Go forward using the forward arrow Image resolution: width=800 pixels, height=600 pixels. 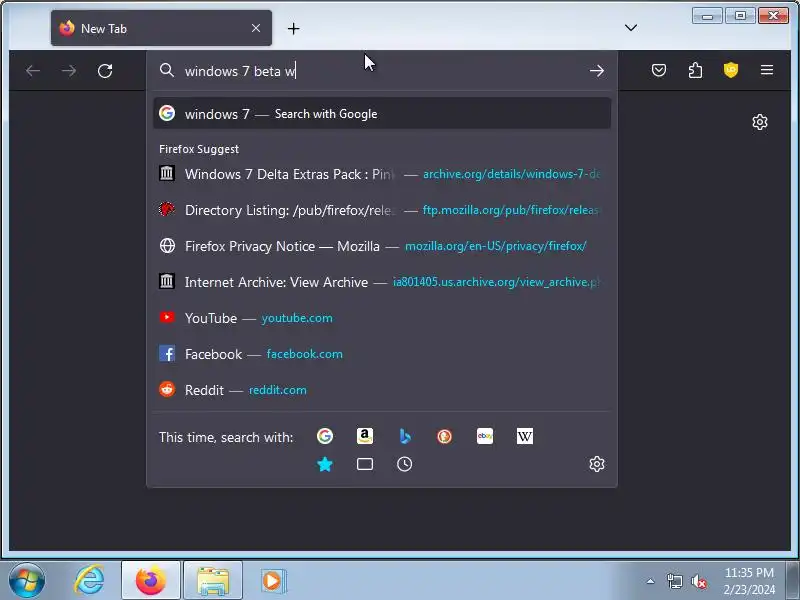pos(69,70)
